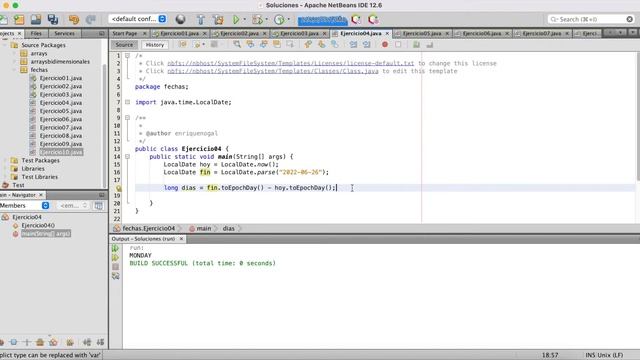Open the Run Project dropdown arrow
640x360 pixels.
point(245,19)
